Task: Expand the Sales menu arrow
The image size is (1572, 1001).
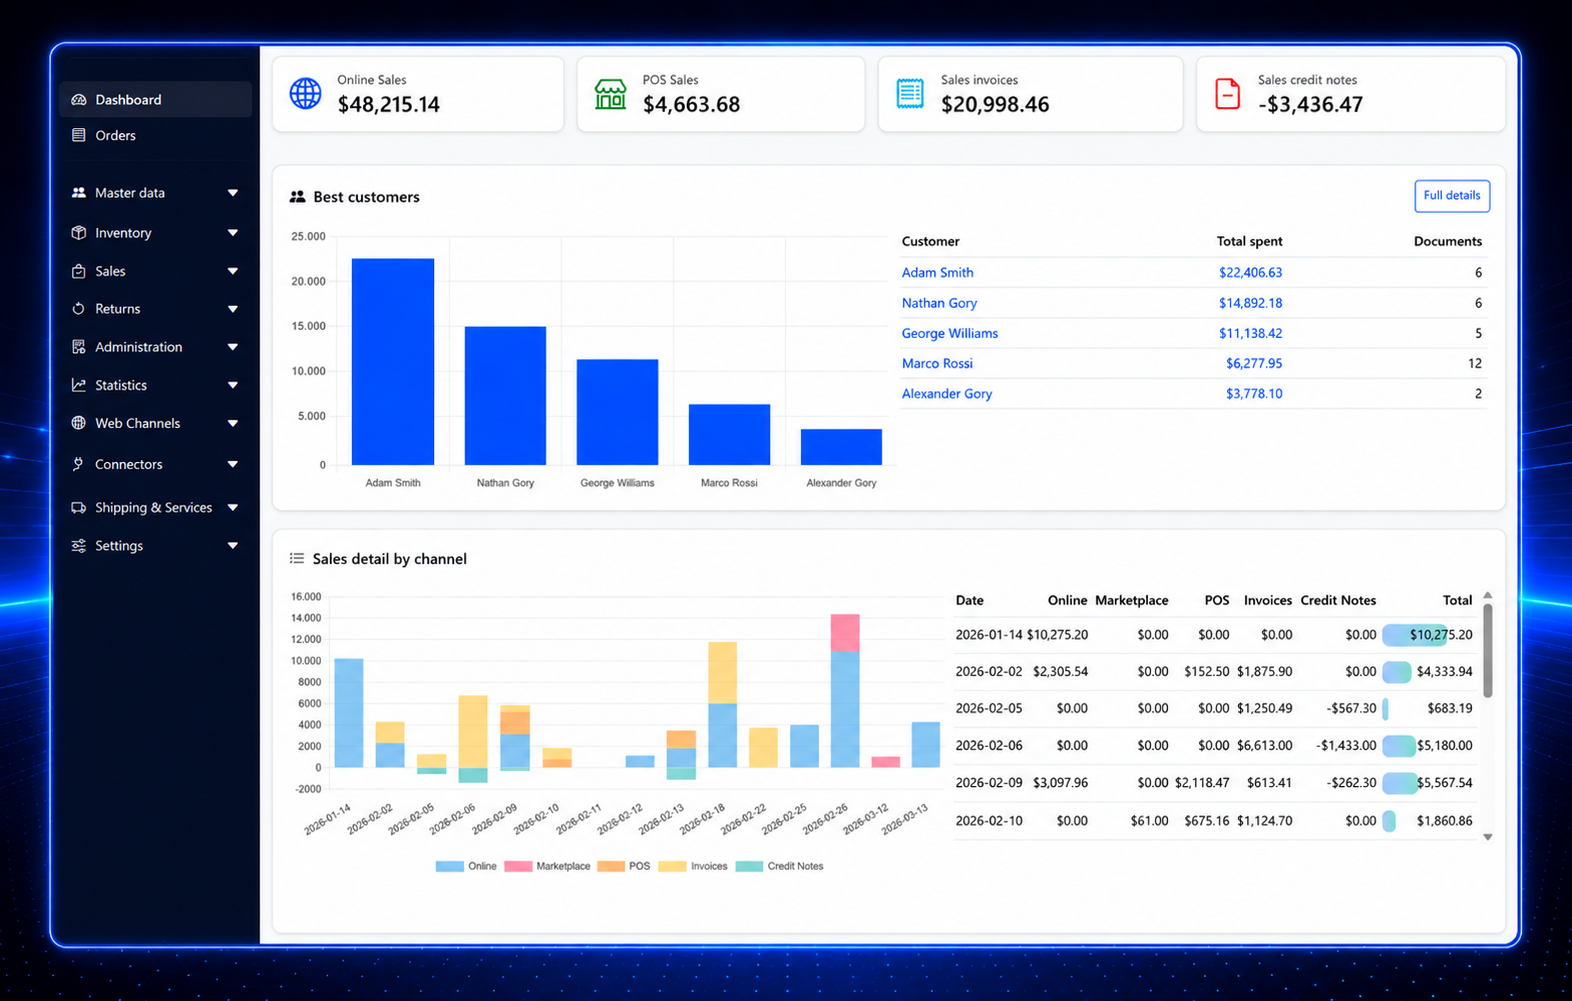Action: point(233,271)
